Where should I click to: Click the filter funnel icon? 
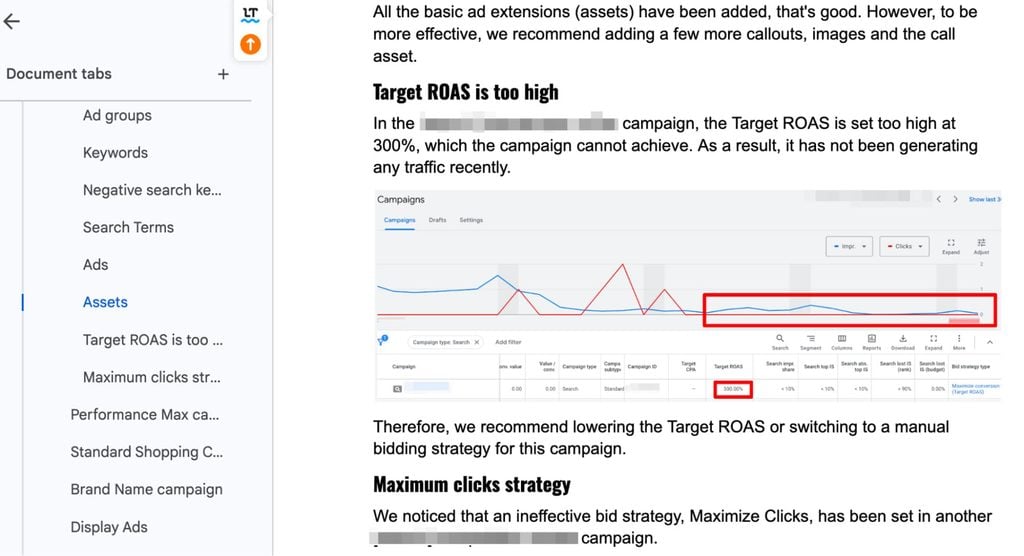[x=383, y=341]
